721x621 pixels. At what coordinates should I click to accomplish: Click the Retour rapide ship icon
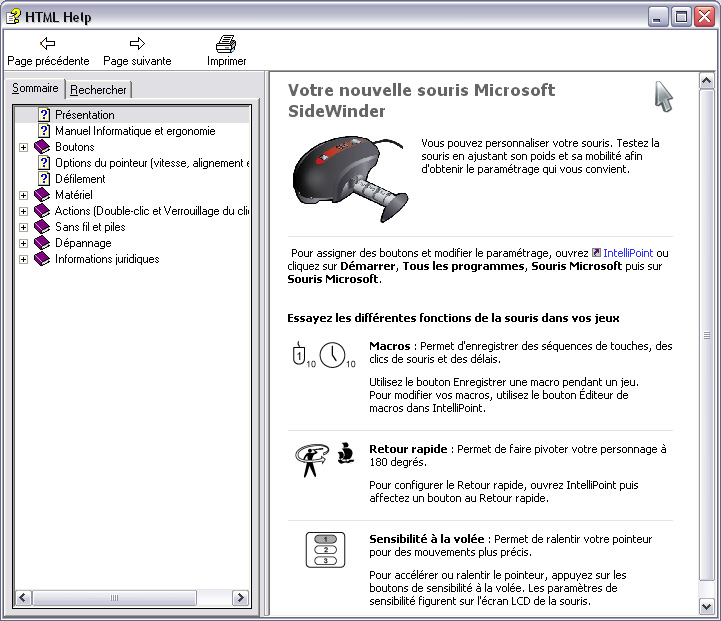coord(346,453)
